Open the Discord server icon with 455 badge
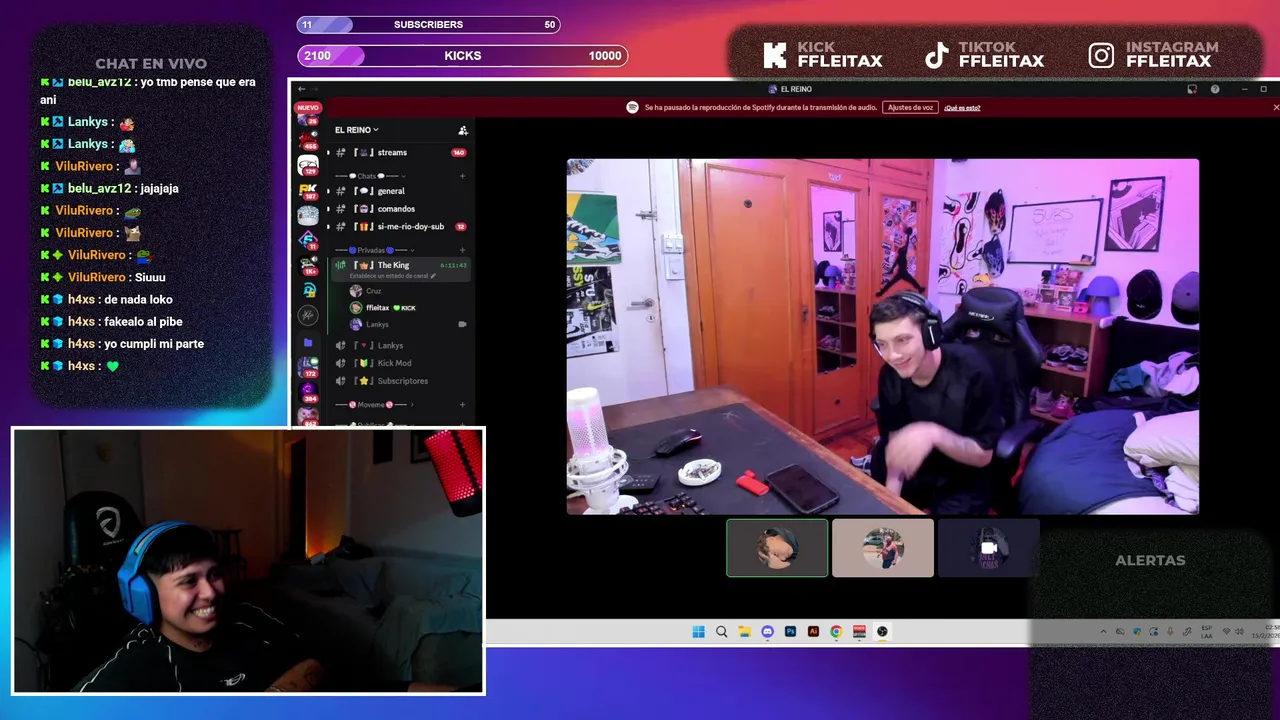Screen dimensions: 1280x720 click(x=308, y=140)
